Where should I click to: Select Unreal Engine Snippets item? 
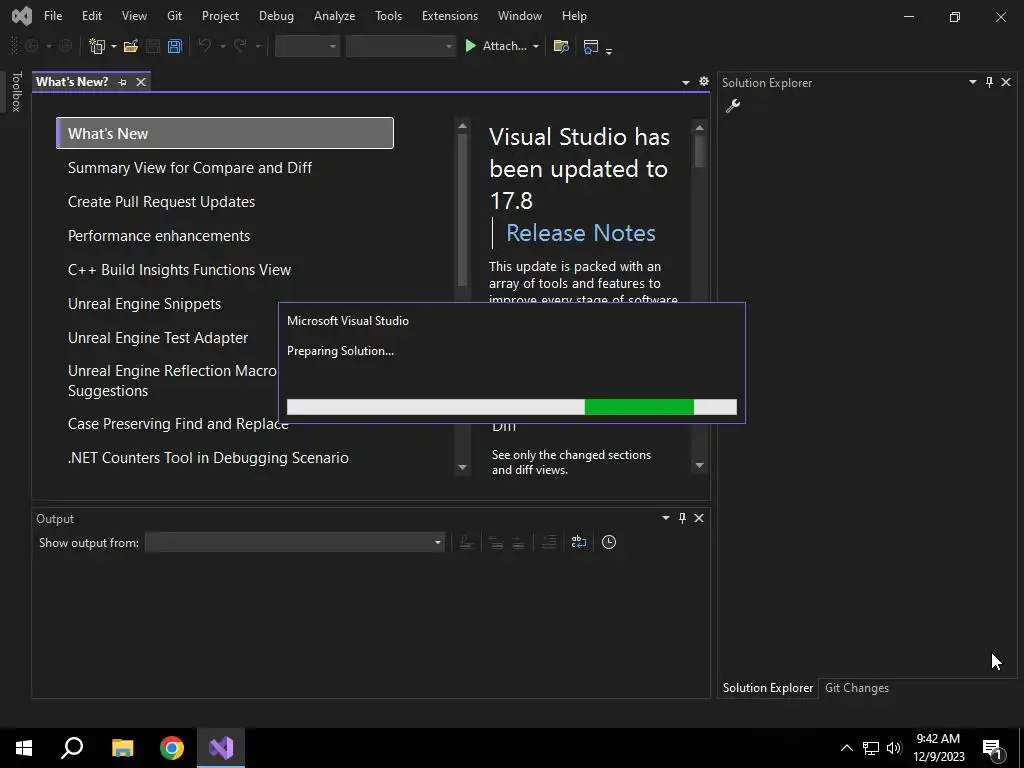tap(144, 304)
